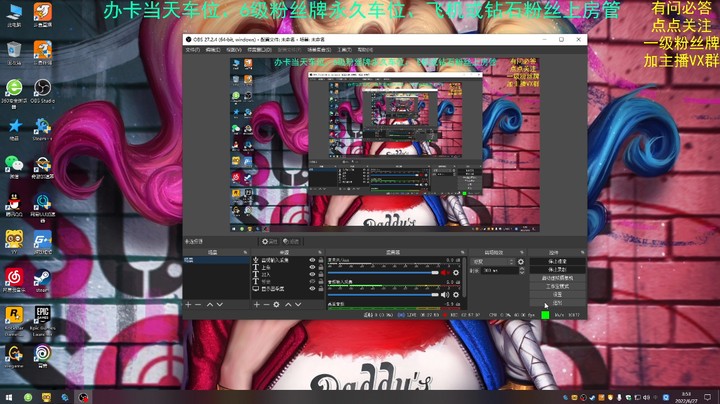Open settings gear for 音频输入采集 mixer channel
This screenshot has width=720, height=404.
[456, 295]
